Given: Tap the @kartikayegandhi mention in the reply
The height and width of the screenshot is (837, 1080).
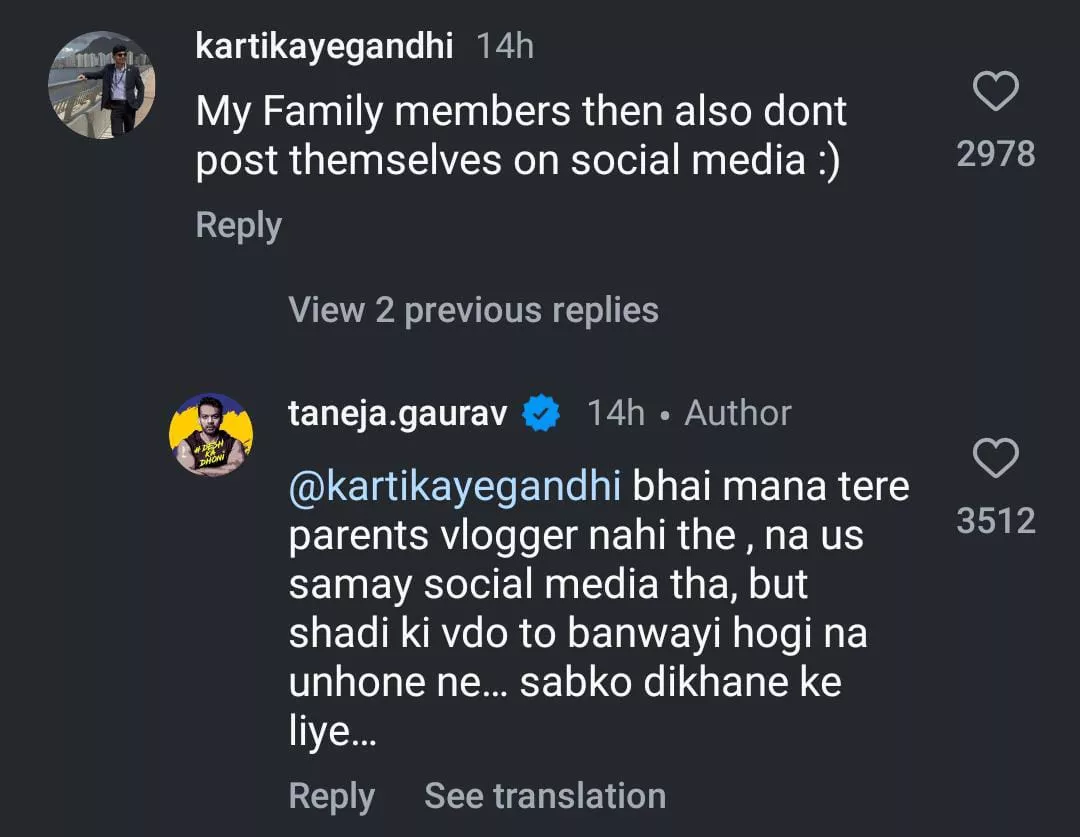Looking at the screenshot, I should (x=455, y=487).
